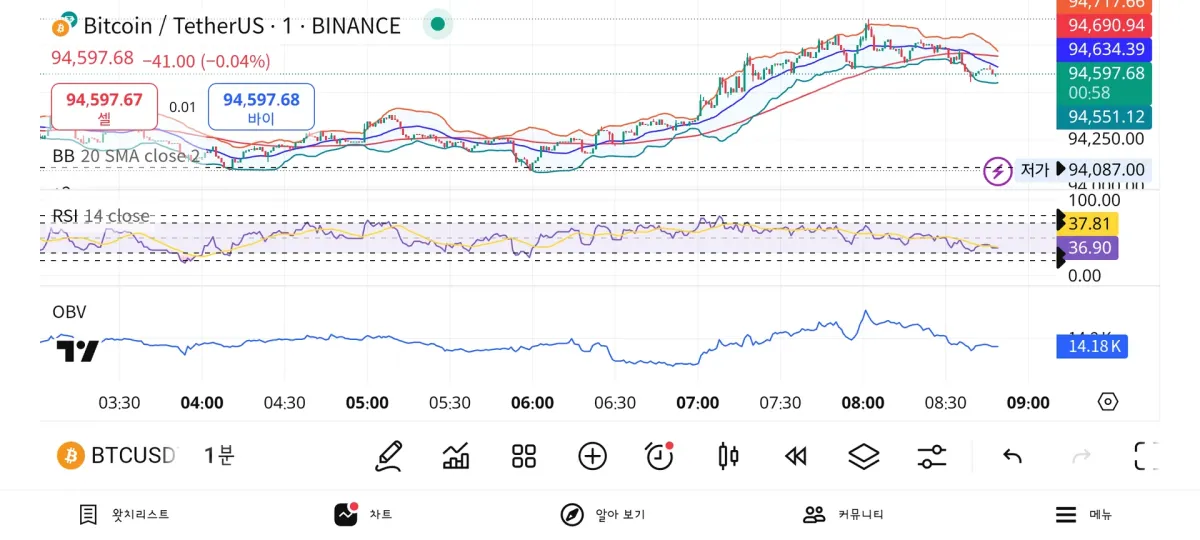Screen dimensions: 1200x540
Task: Undo the last chart action
Action: pyautogui.click(x=1012, y=456)
